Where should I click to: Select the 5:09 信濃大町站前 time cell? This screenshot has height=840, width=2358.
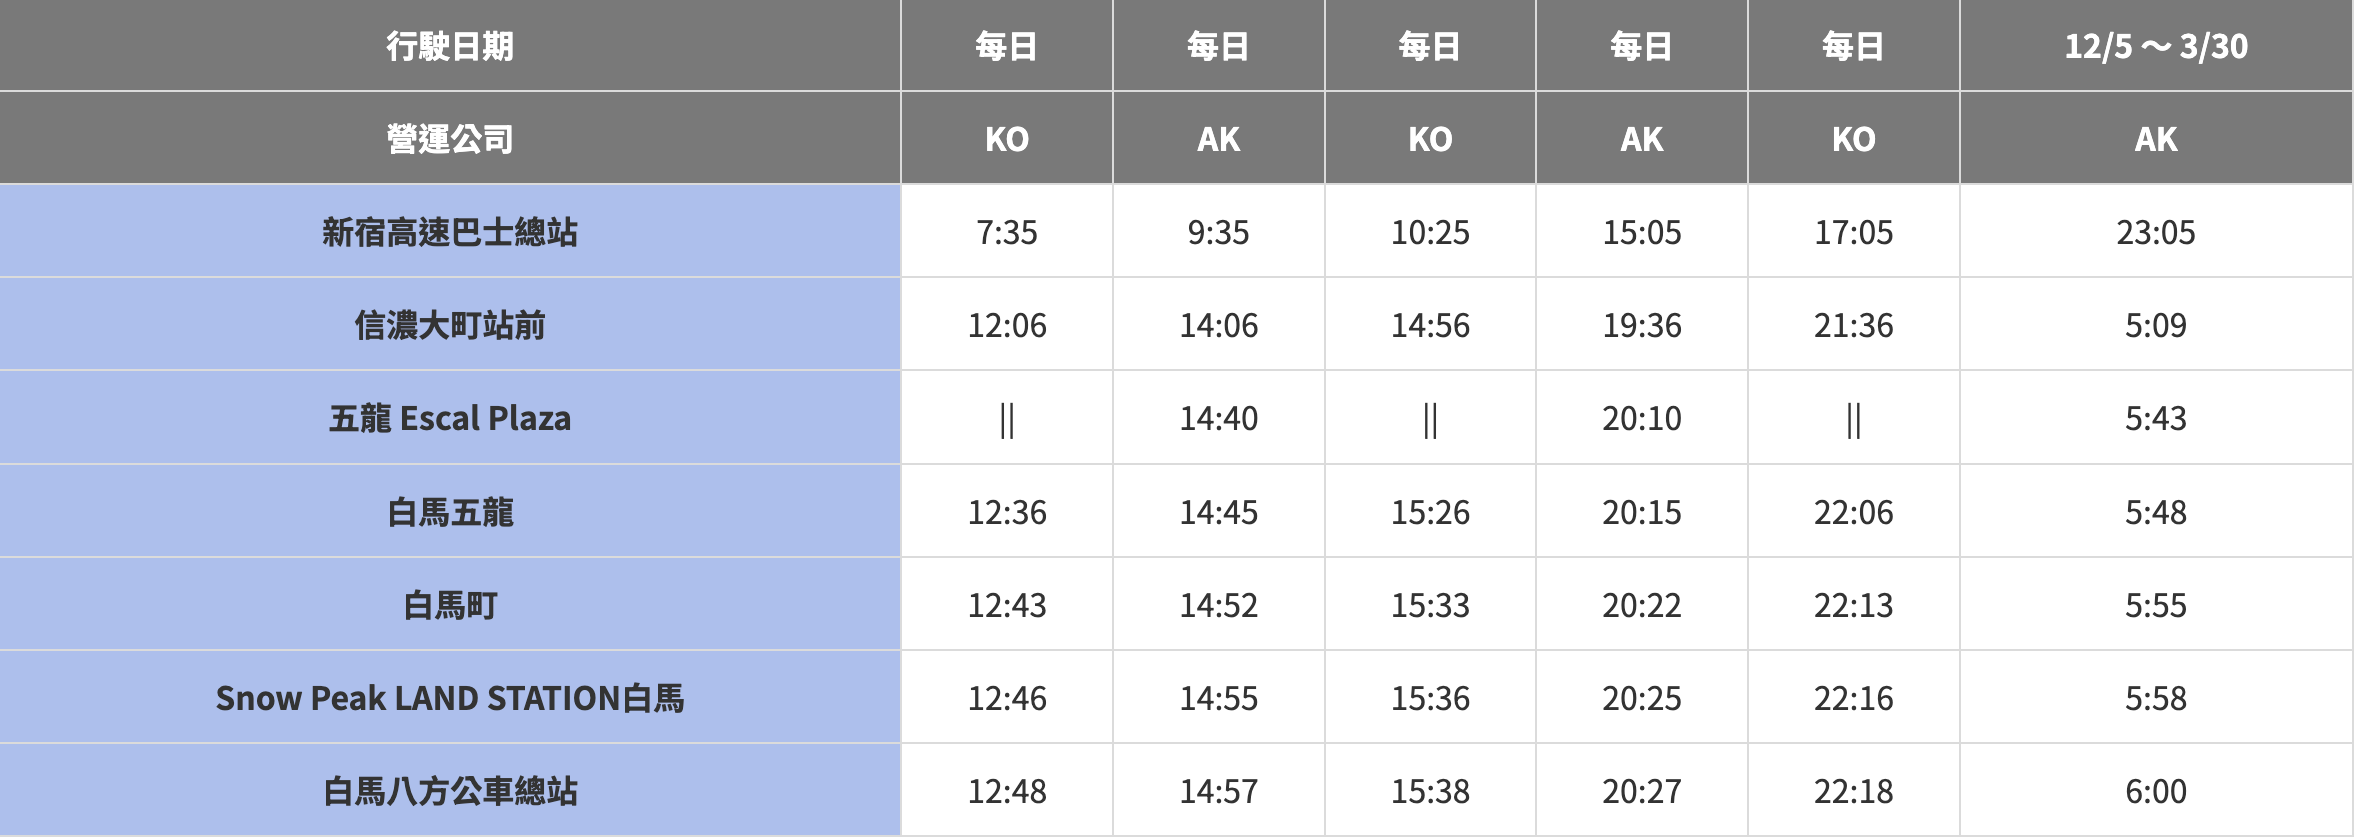(x=2155, y=325)
